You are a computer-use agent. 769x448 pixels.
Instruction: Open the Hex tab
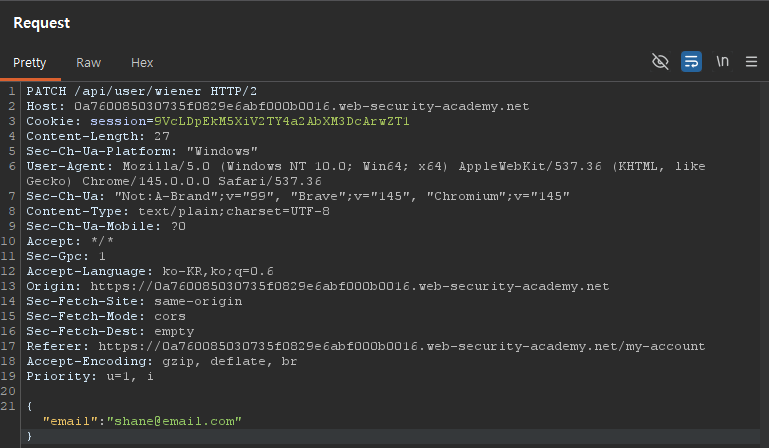point(142,62)
